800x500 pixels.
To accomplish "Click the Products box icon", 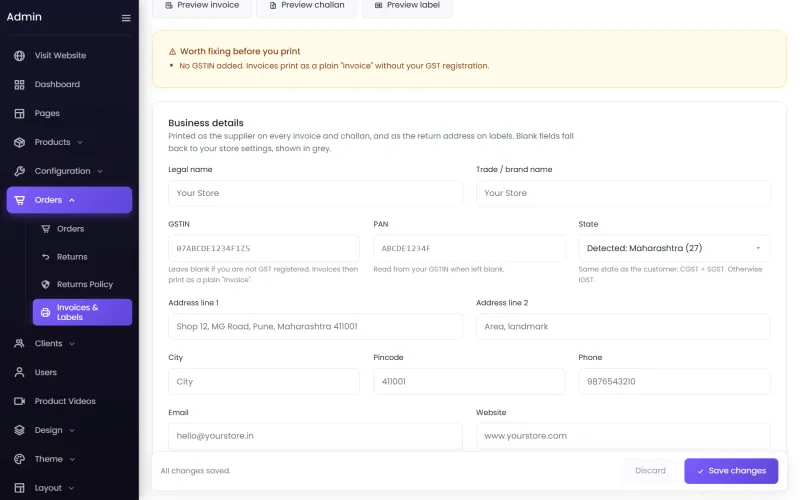I will (19, 142).
